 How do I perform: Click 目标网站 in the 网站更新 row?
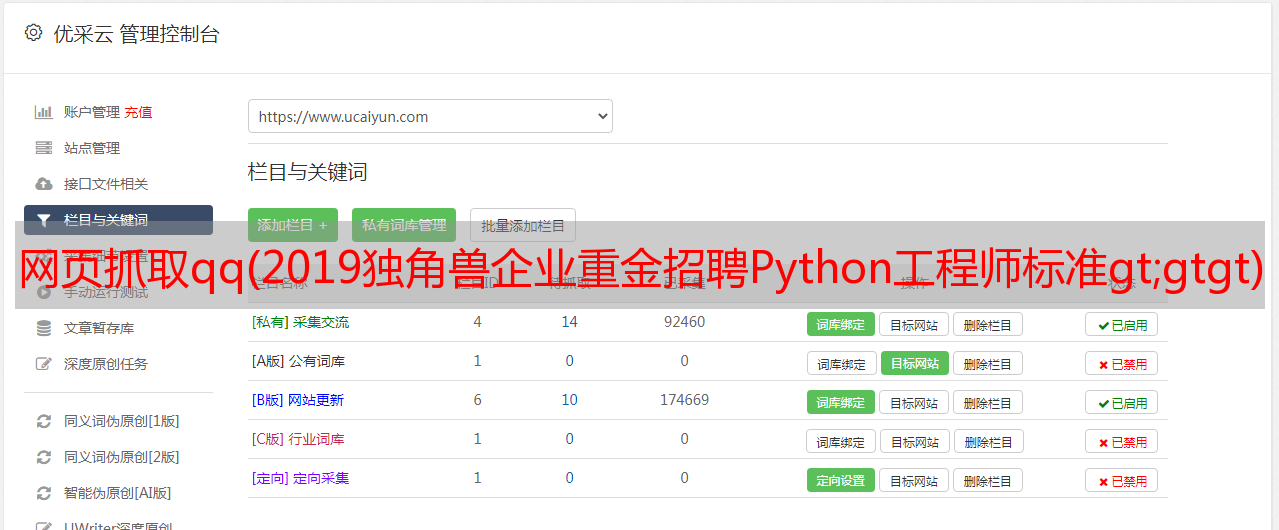pos(914,402)
